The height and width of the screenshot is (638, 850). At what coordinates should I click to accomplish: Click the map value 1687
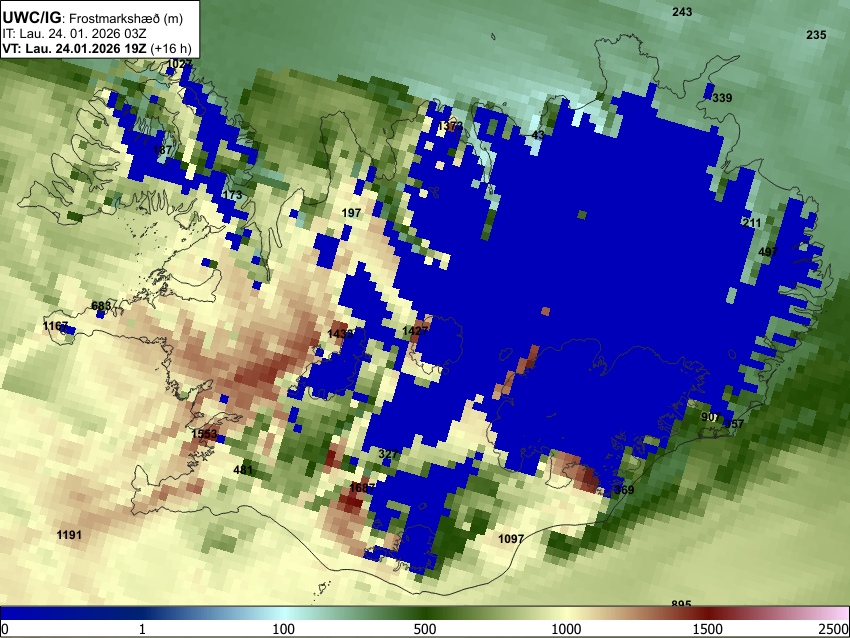362,488
